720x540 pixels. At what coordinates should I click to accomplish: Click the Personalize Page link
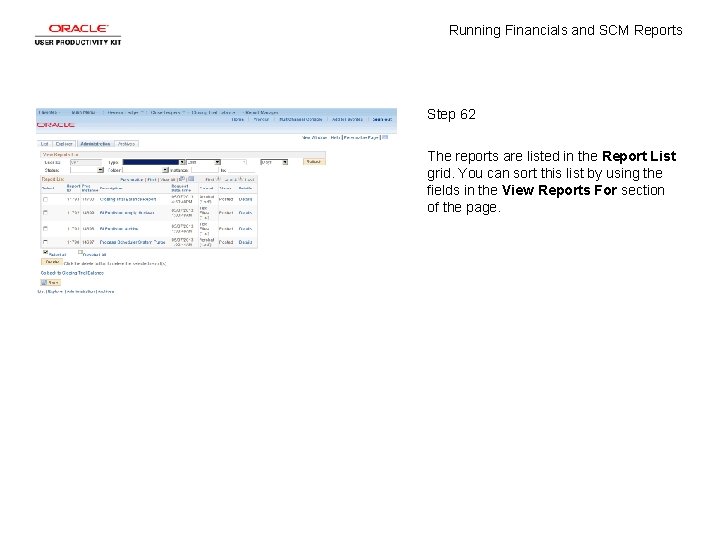(361, 137)
